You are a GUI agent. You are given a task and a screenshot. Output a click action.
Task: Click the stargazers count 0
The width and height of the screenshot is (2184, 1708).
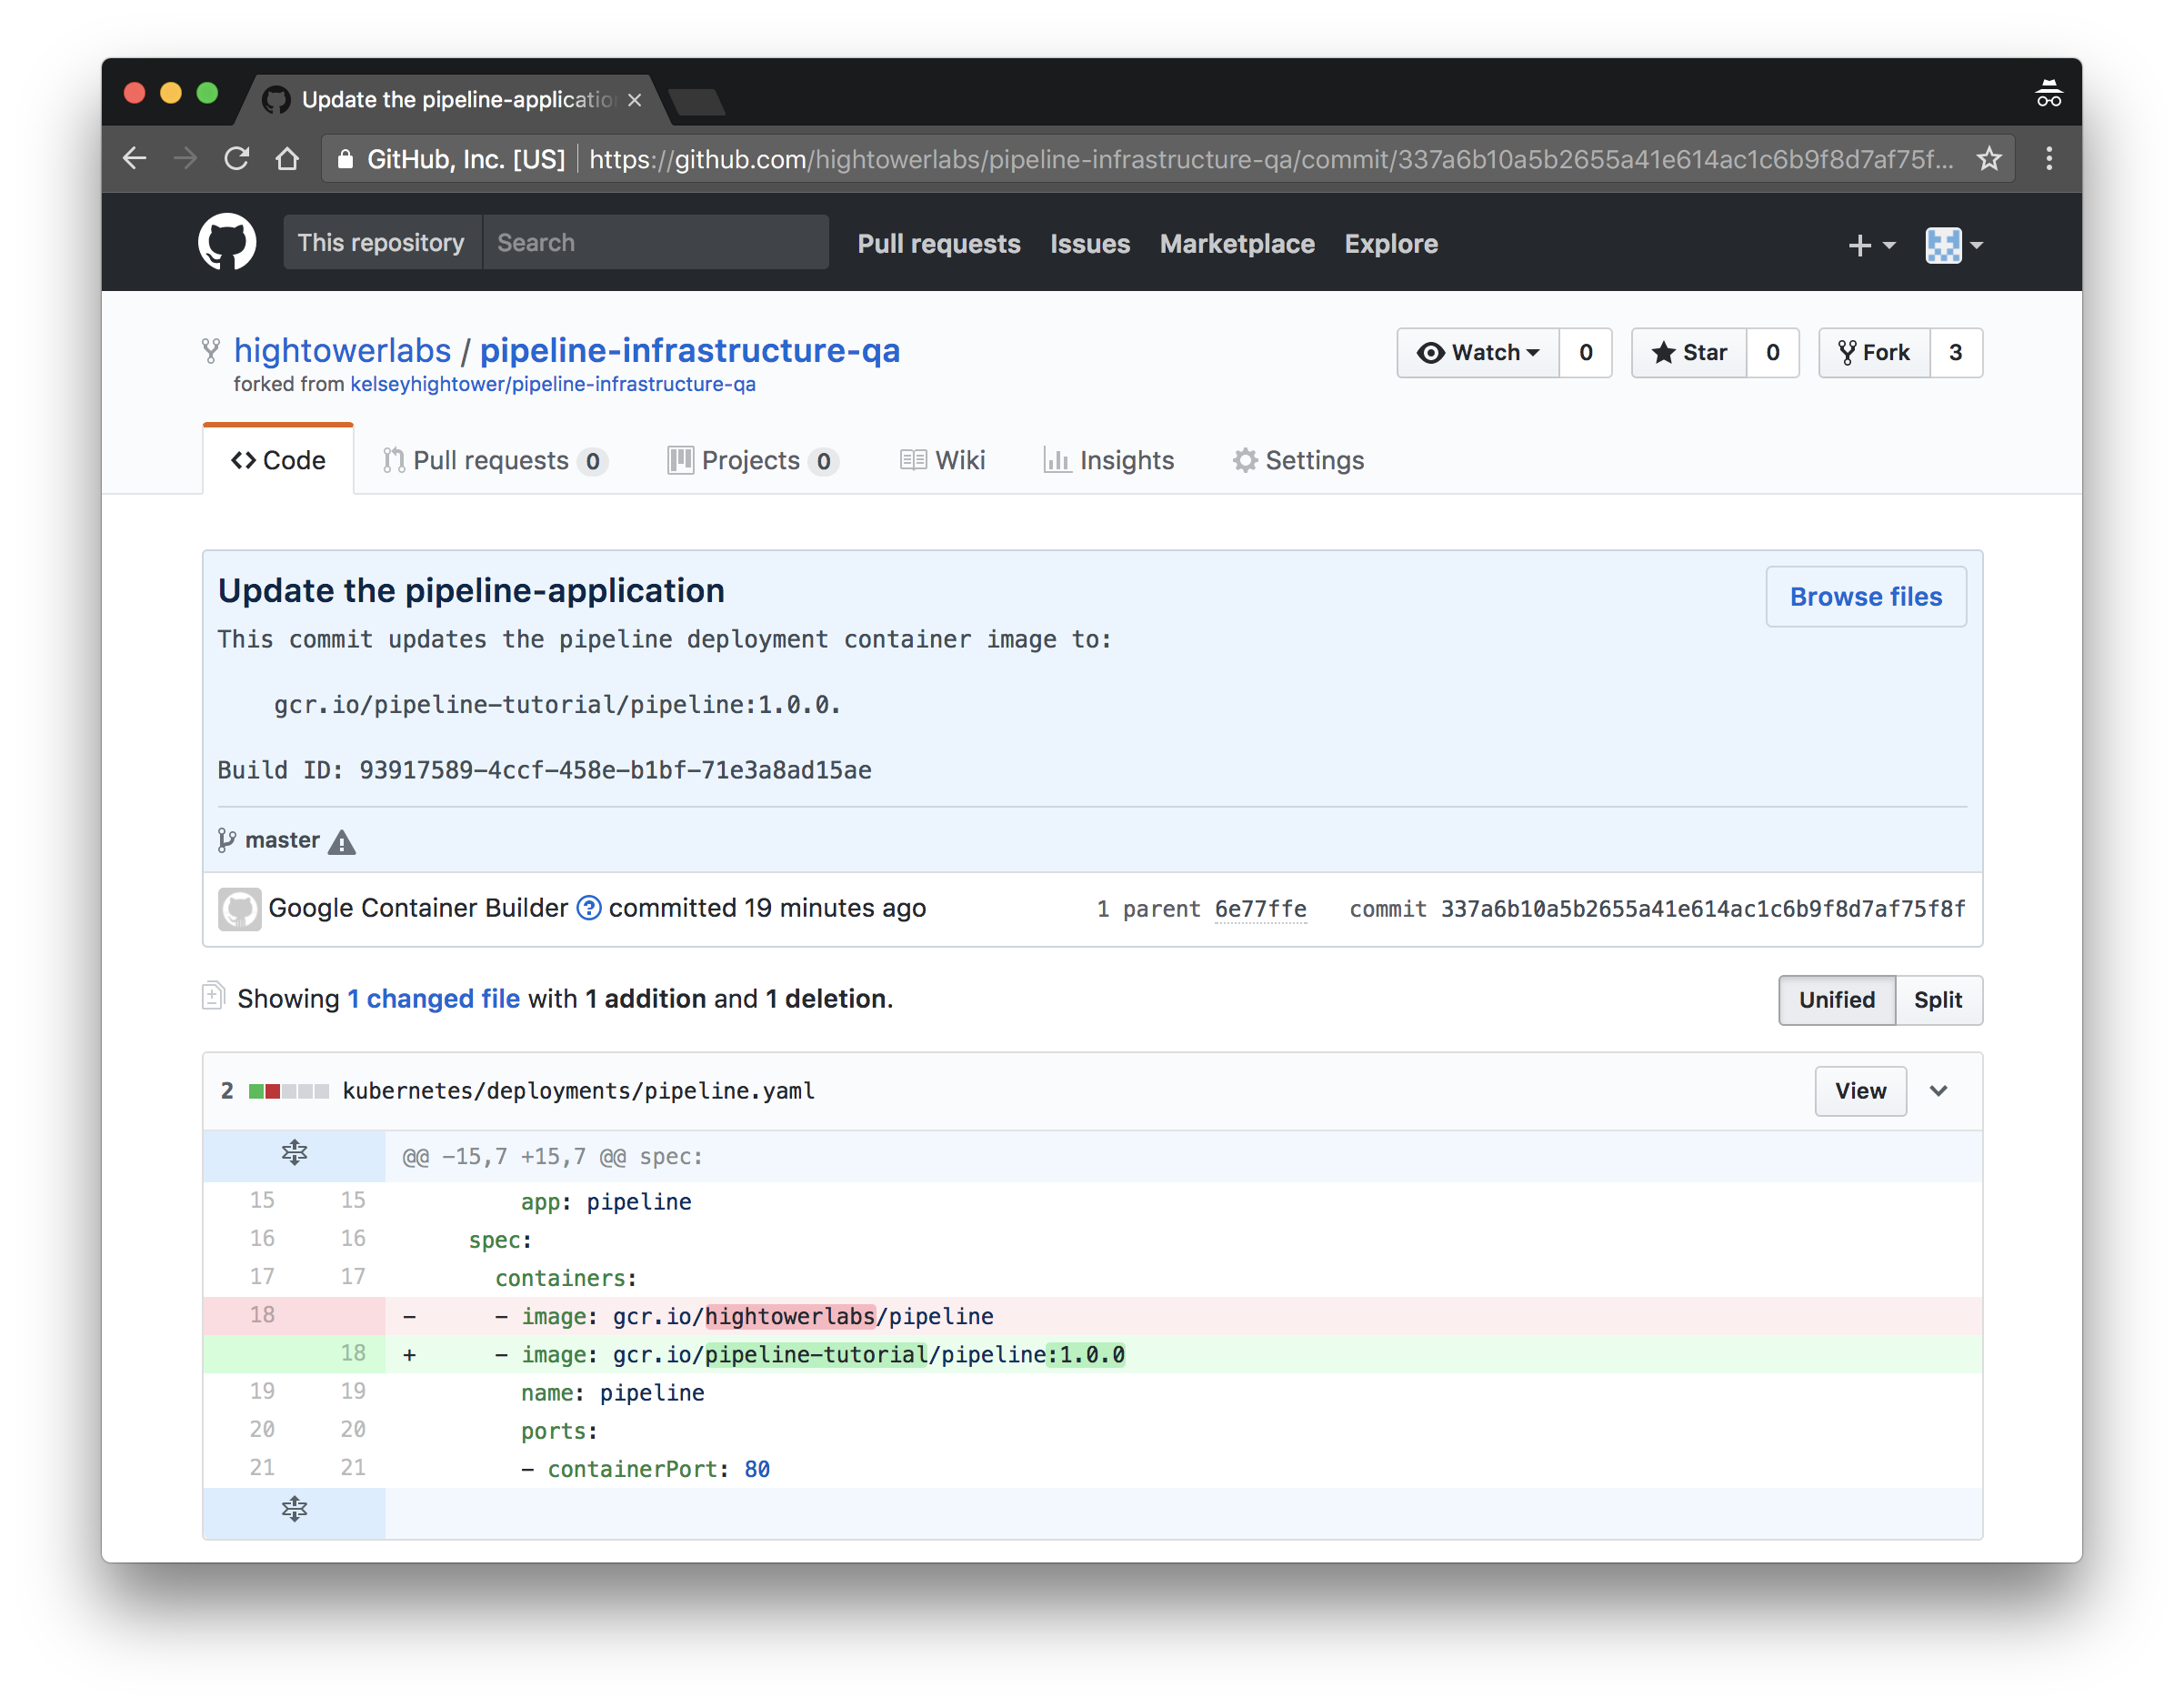[1772, 353]
